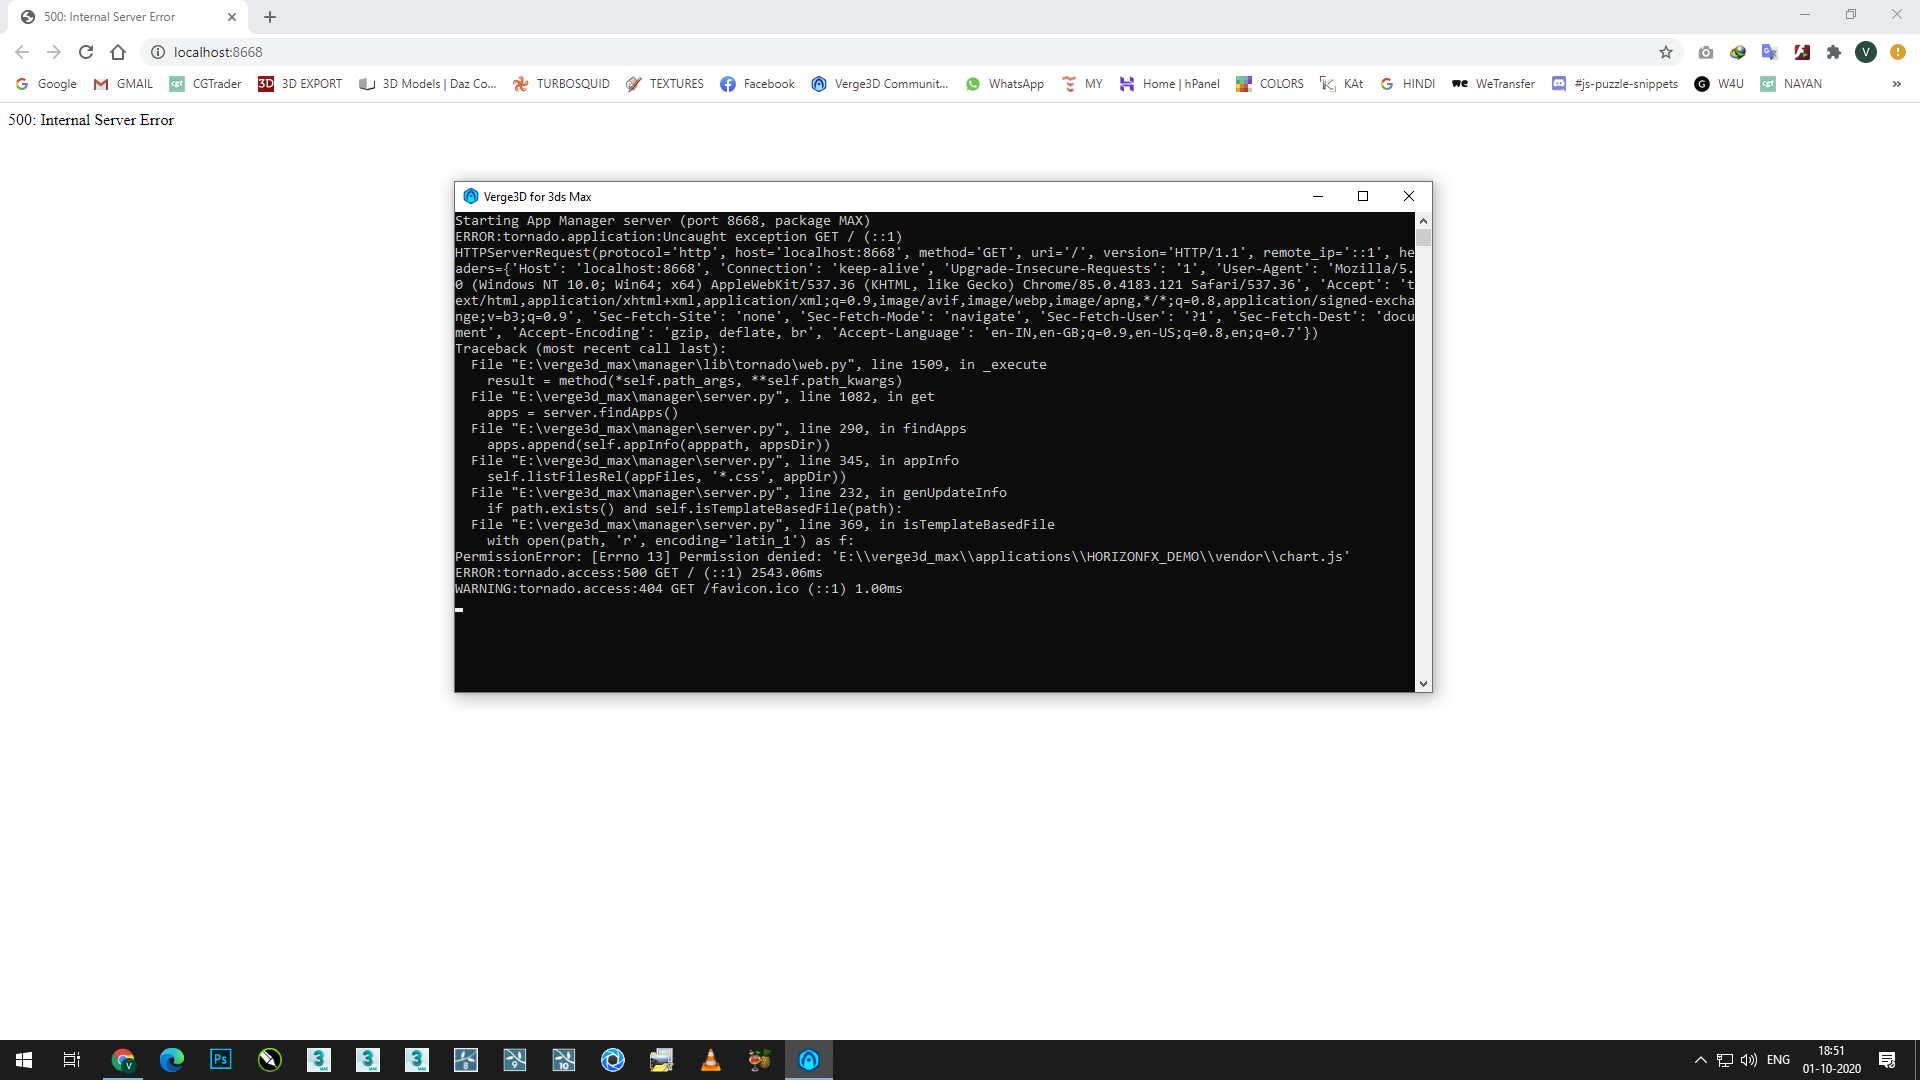
Task: Expand hidden bookmarks chevron
Action: click(x=1896, y=84)
